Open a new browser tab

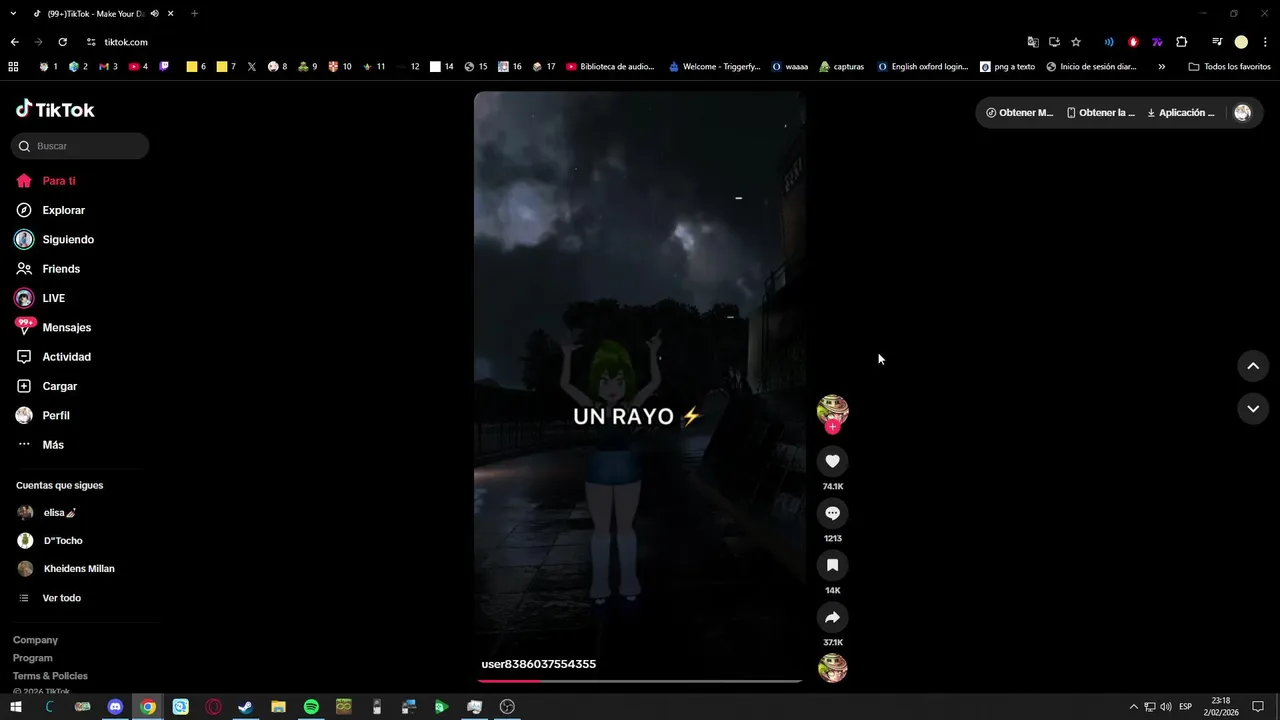point(194,14)
